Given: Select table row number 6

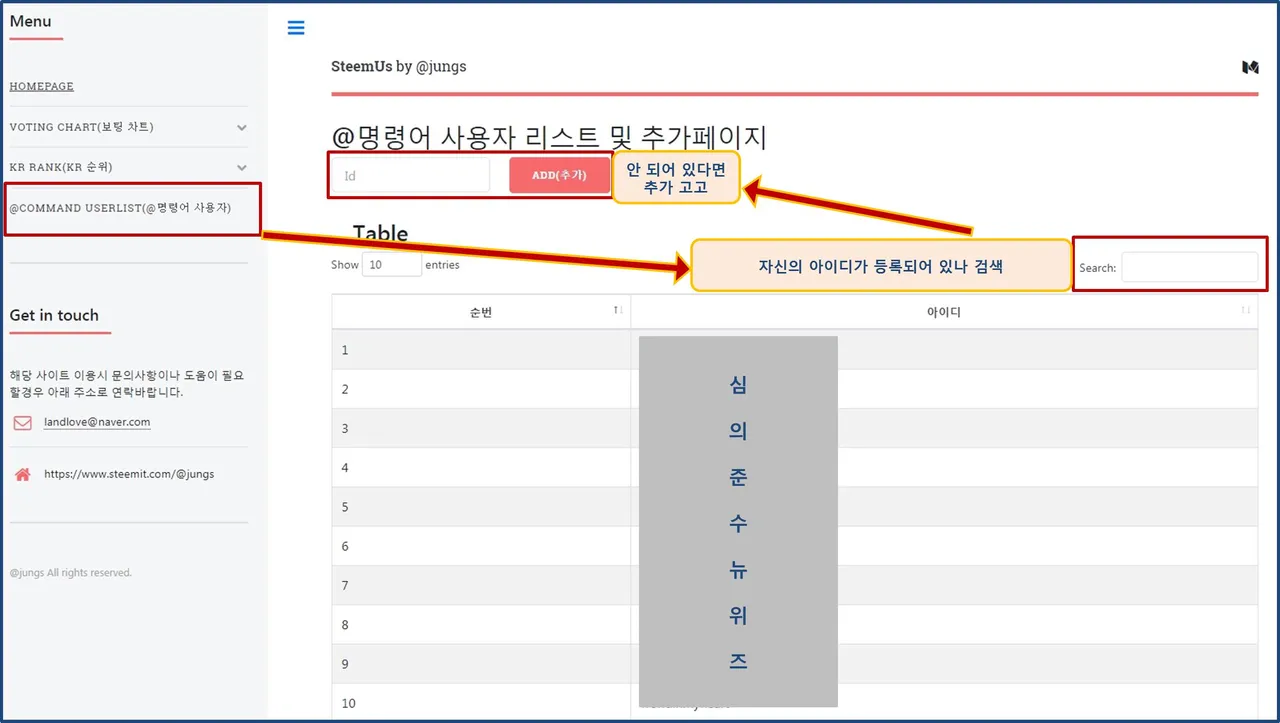Looking at the screenshot, I should (x=795, y=546).
